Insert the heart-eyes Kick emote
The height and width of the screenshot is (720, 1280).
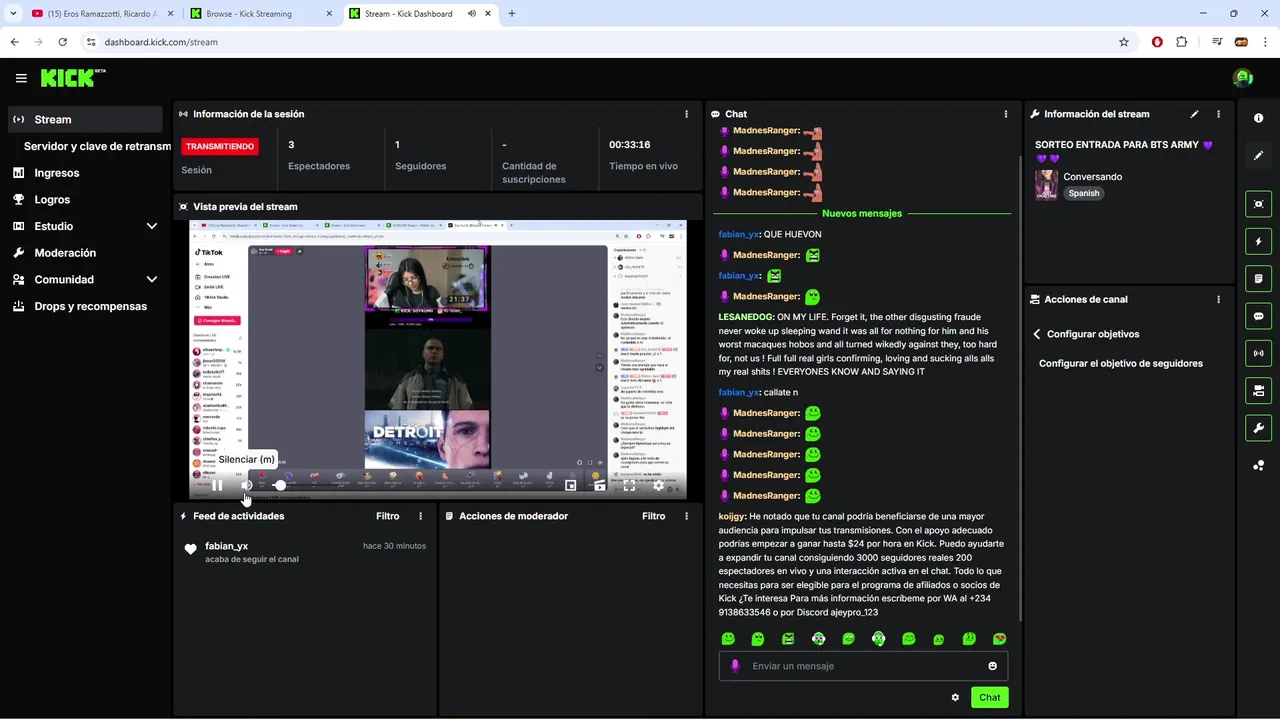pos(999,639)
